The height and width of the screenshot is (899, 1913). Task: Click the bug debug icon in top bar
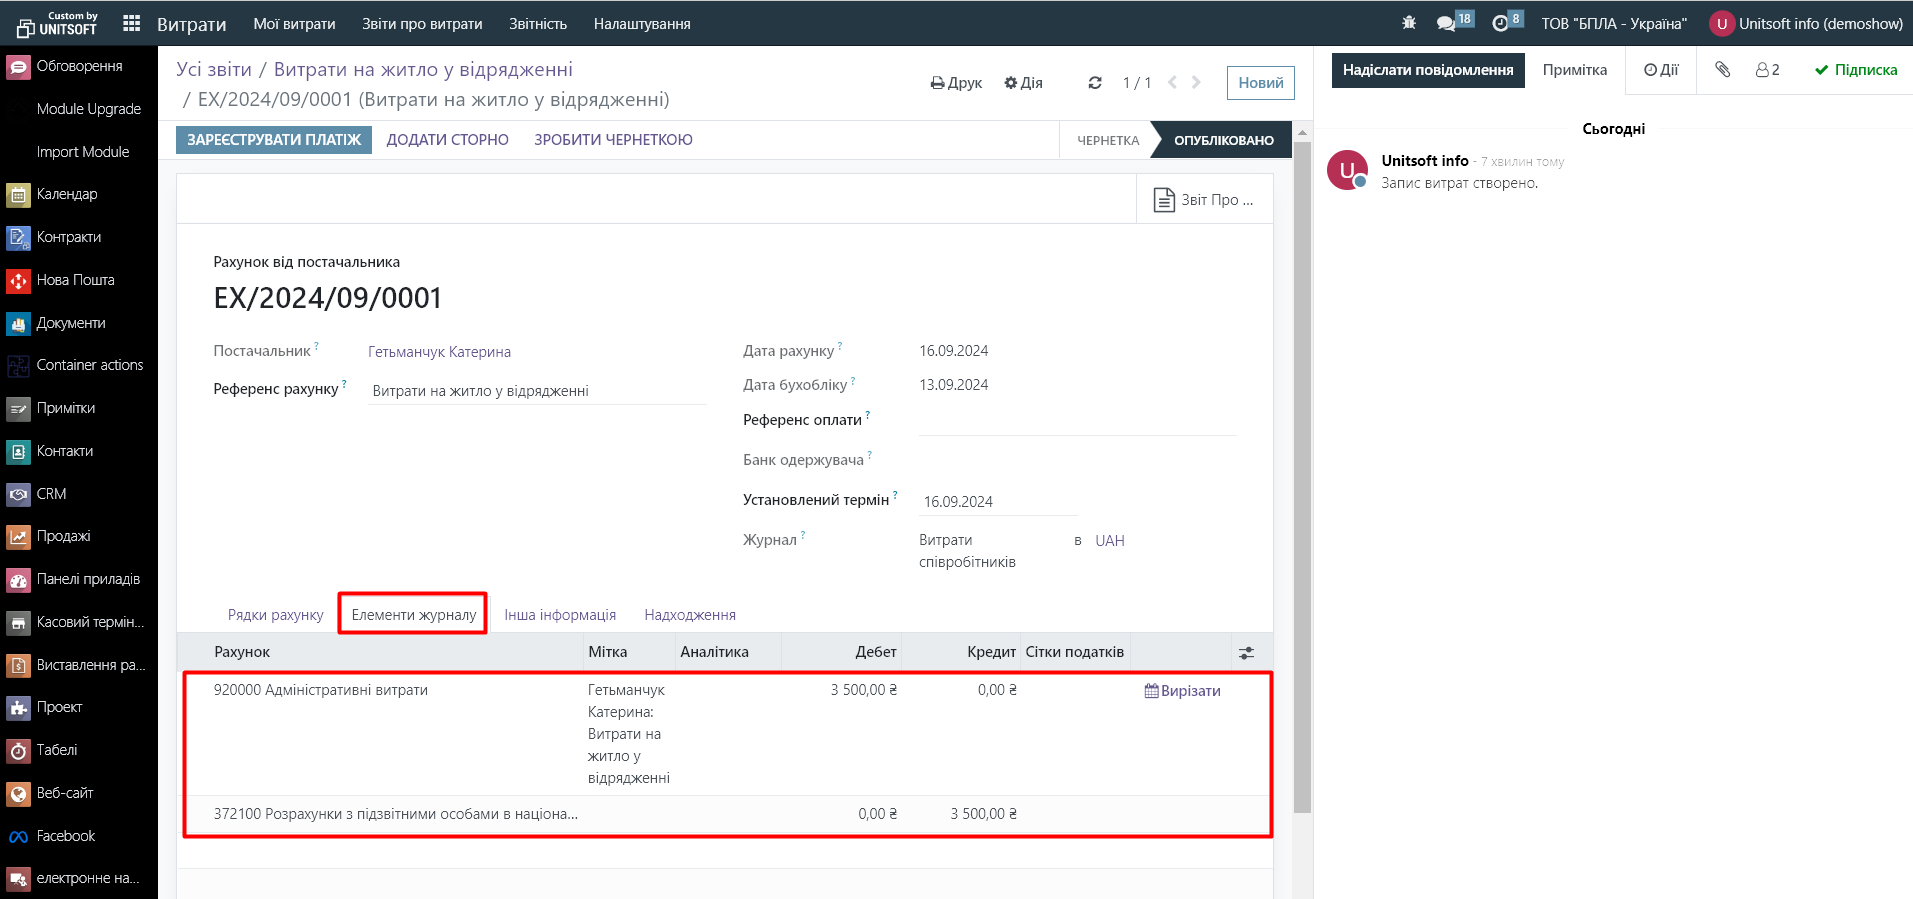click(x=1409, y=23)
